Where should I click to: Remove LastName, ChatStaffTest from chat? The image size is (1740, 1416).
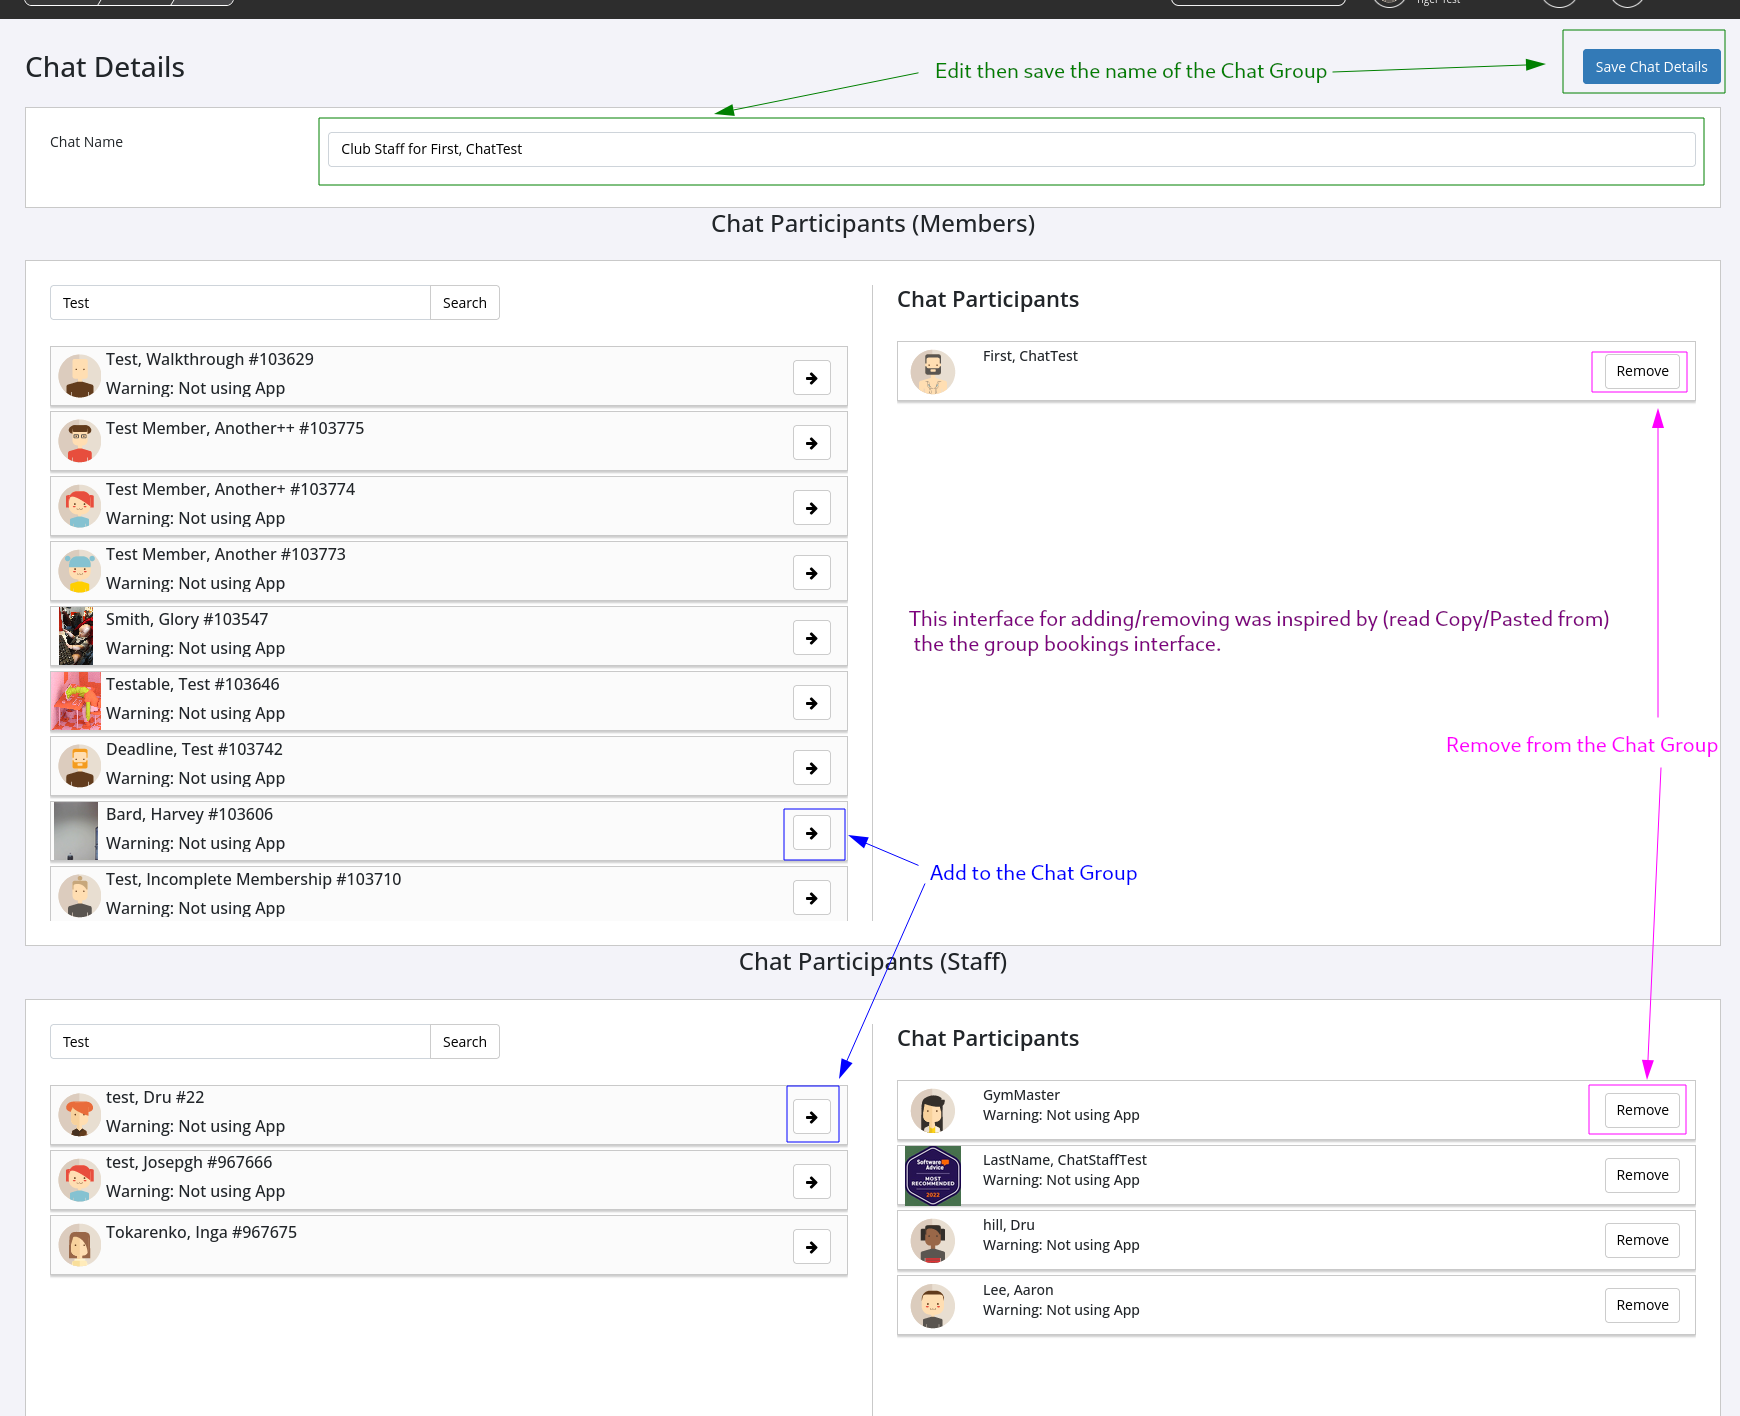tap(1641, 1175)
